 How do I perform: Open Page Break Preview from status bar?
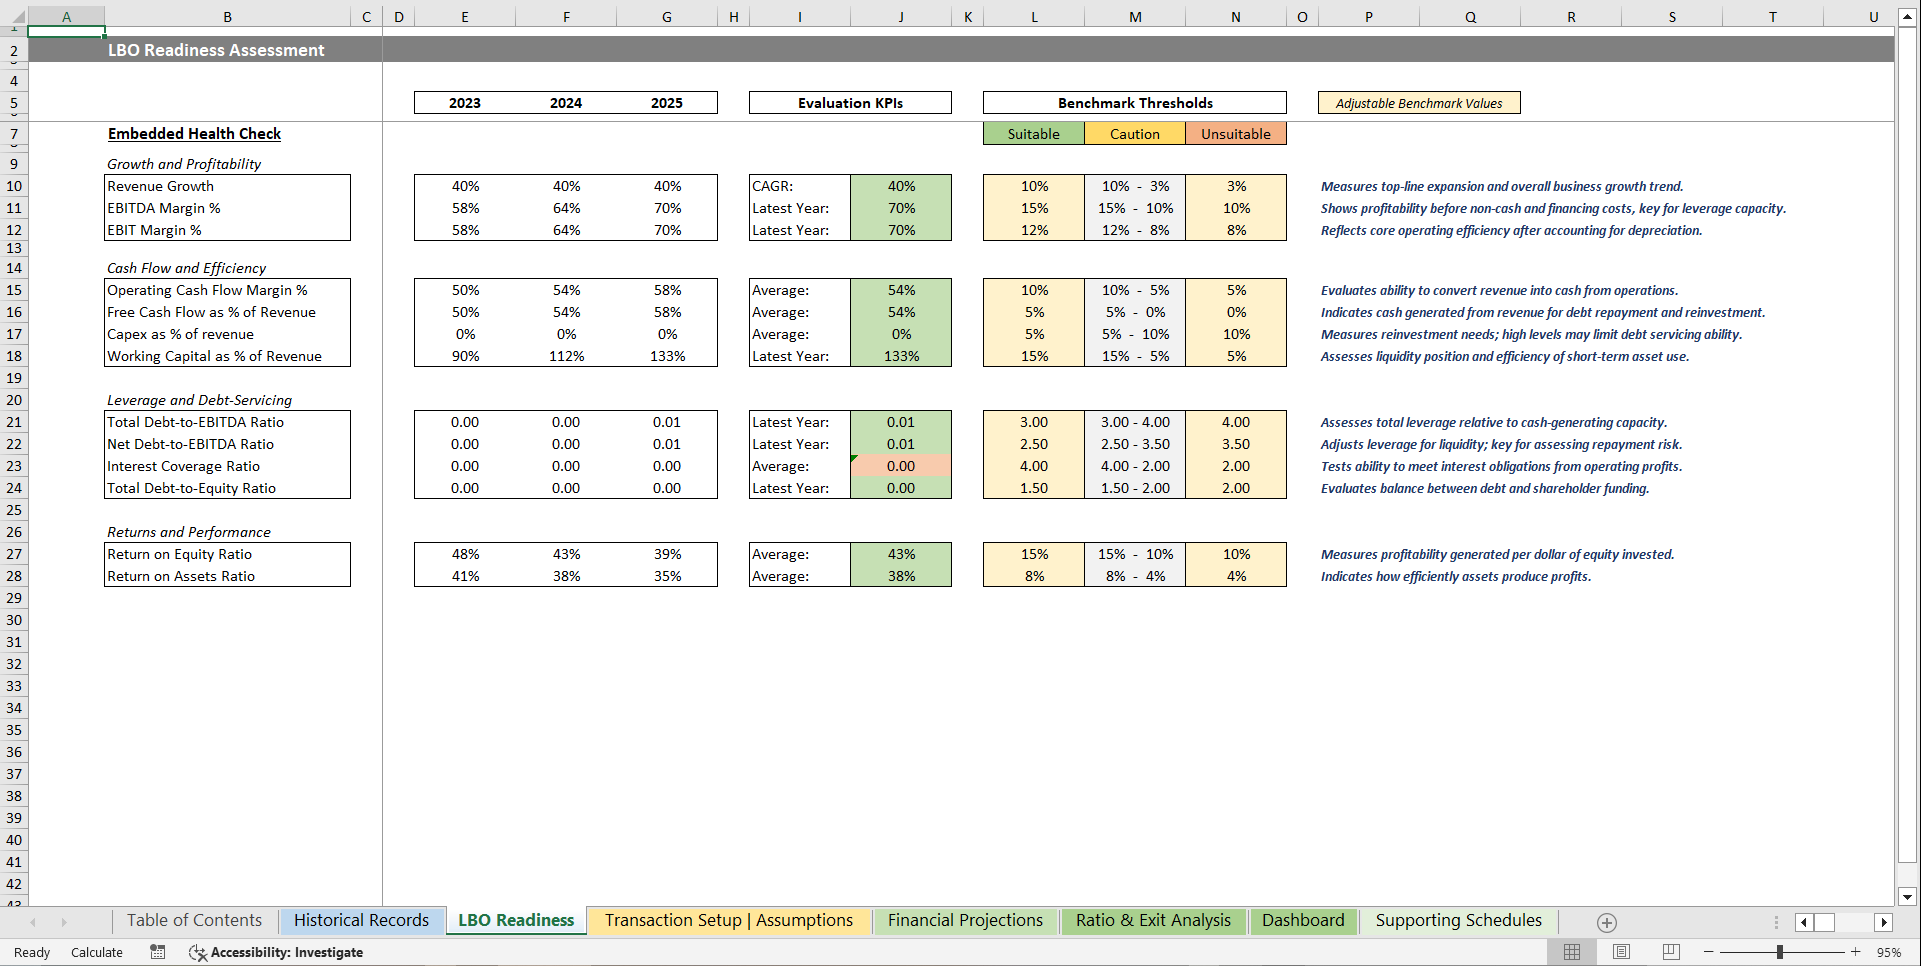tap(1670, 952)
